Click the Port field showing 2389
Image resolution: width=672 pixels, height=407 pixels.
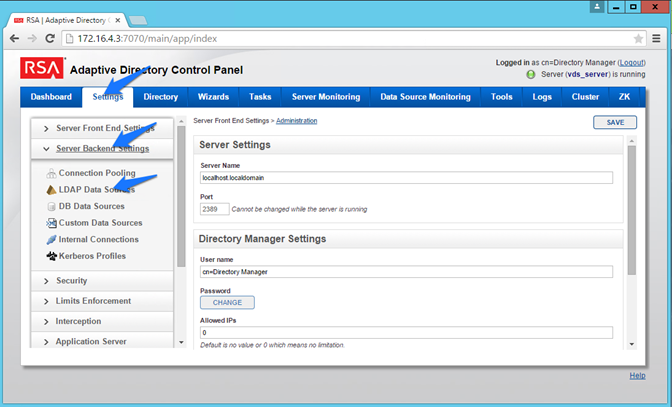215,209
